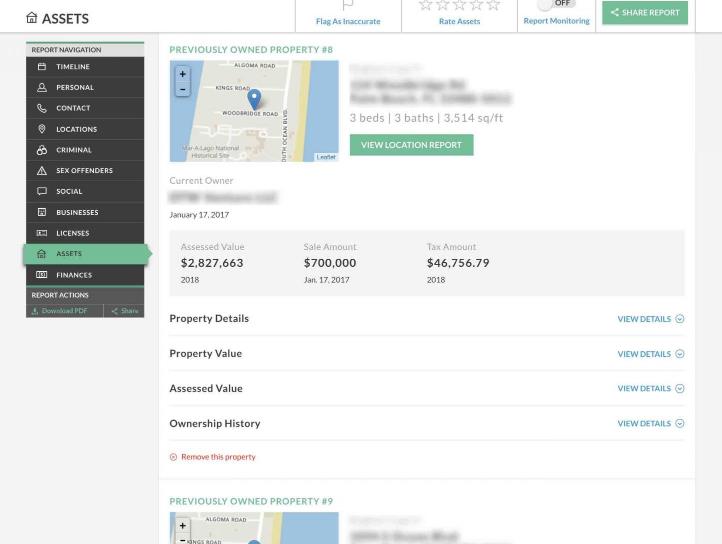The height and width of the screenshot is (544, 722).
Task: Click Previously Owned Property #8 heading
Action: tap(251, 50)
